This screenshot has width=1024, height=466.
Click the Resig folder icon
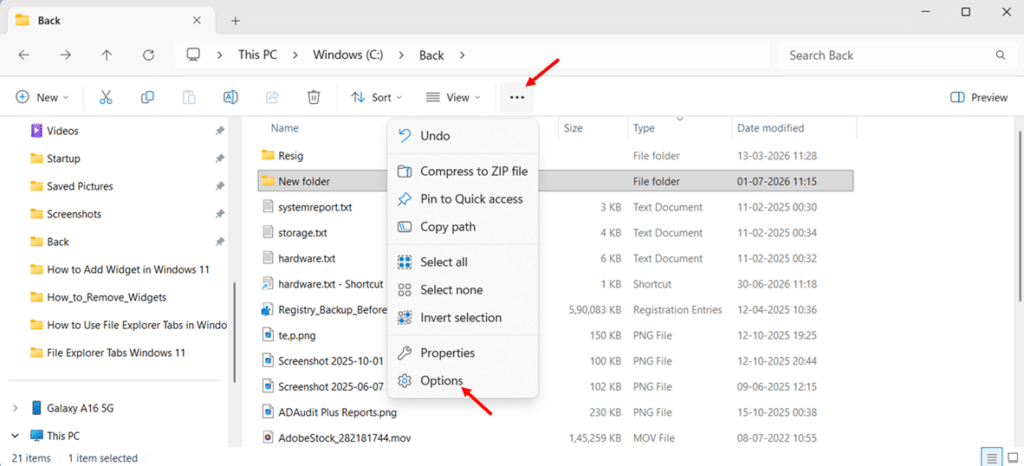[268, 156]
